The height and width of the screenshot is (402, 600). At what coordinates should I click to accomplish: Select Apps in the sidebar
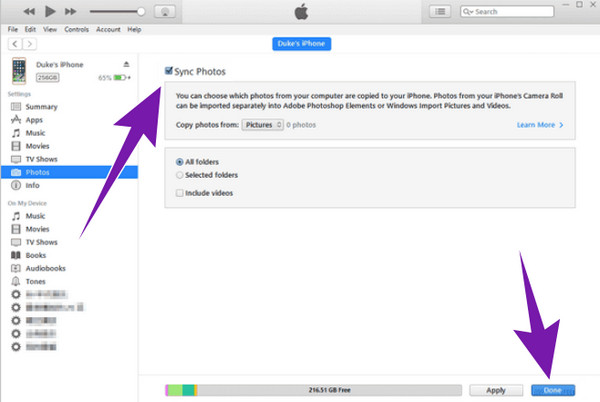69,120
